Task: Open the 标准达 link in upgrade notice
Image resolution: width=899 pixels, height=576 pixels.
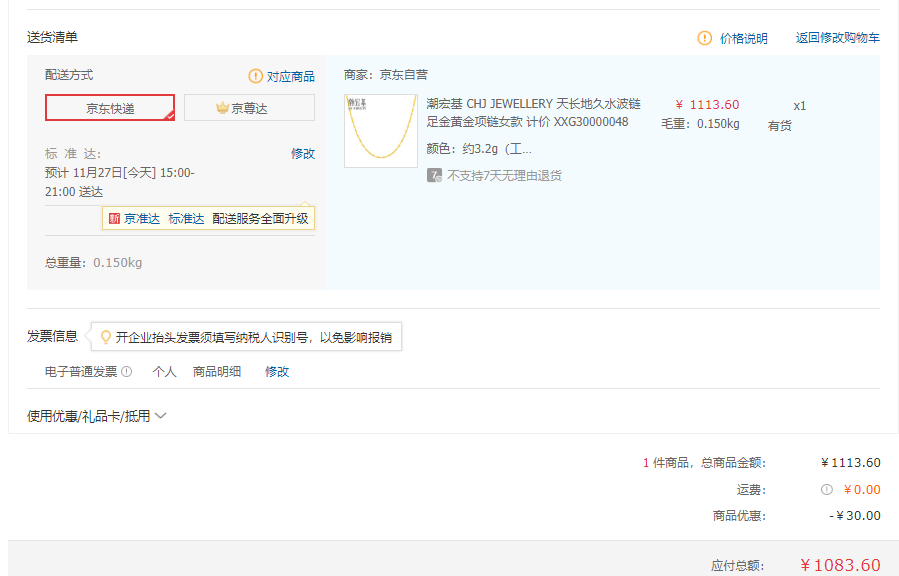Action: coord(186,218)
